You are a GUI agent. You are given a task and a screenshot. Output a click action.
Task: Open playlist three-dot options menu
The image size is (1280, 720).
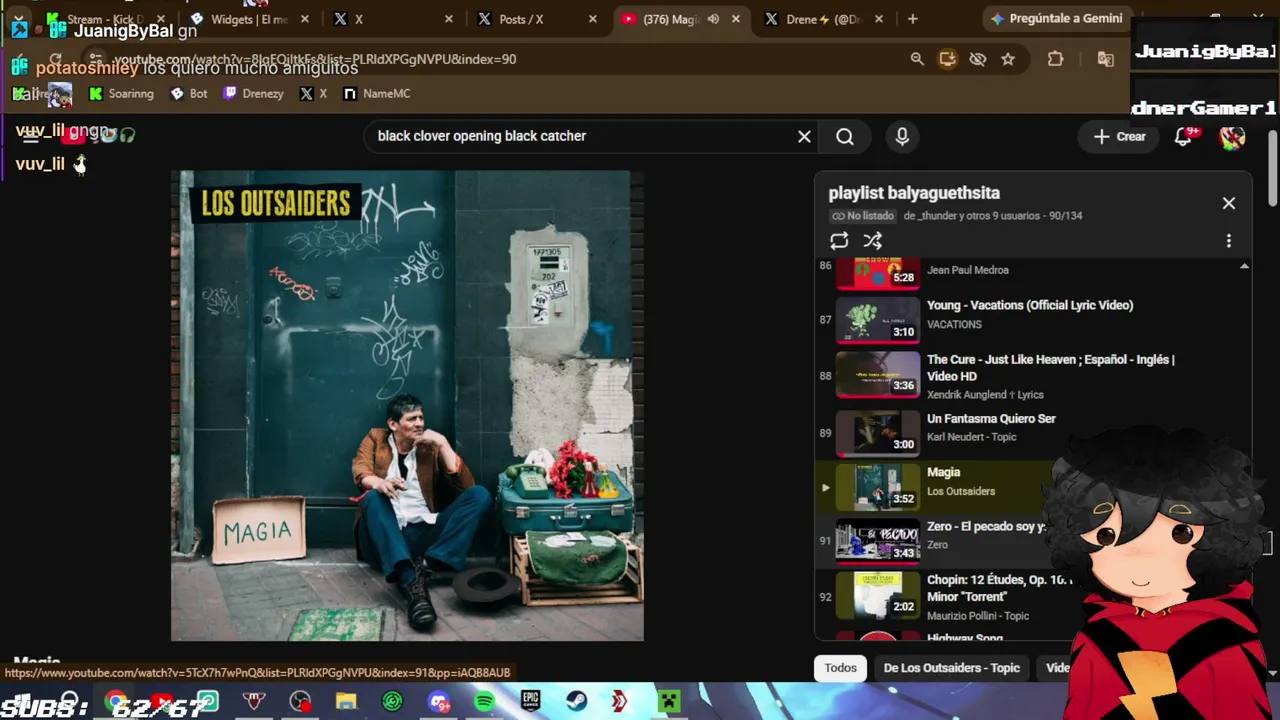(1229, 241)
